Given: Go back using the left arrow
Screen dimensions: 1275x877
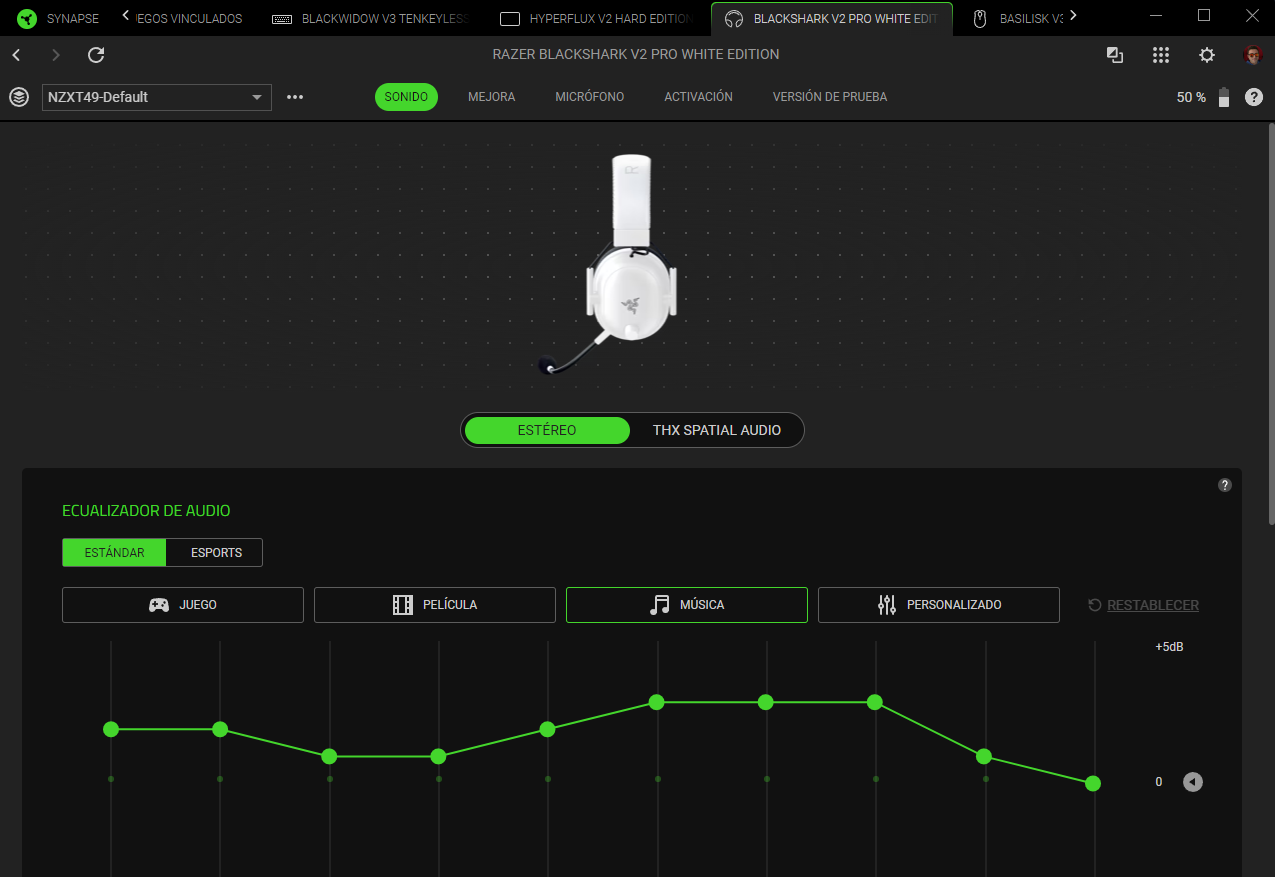Looking at the screenshot, I should pos(17,55).
